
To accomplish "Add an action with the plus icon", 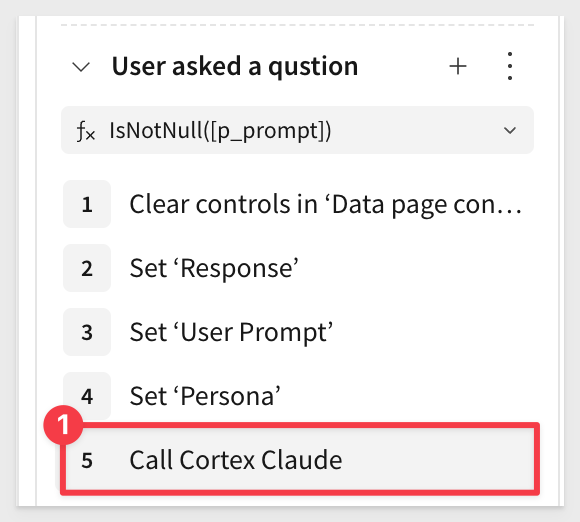I will (458, 67).
